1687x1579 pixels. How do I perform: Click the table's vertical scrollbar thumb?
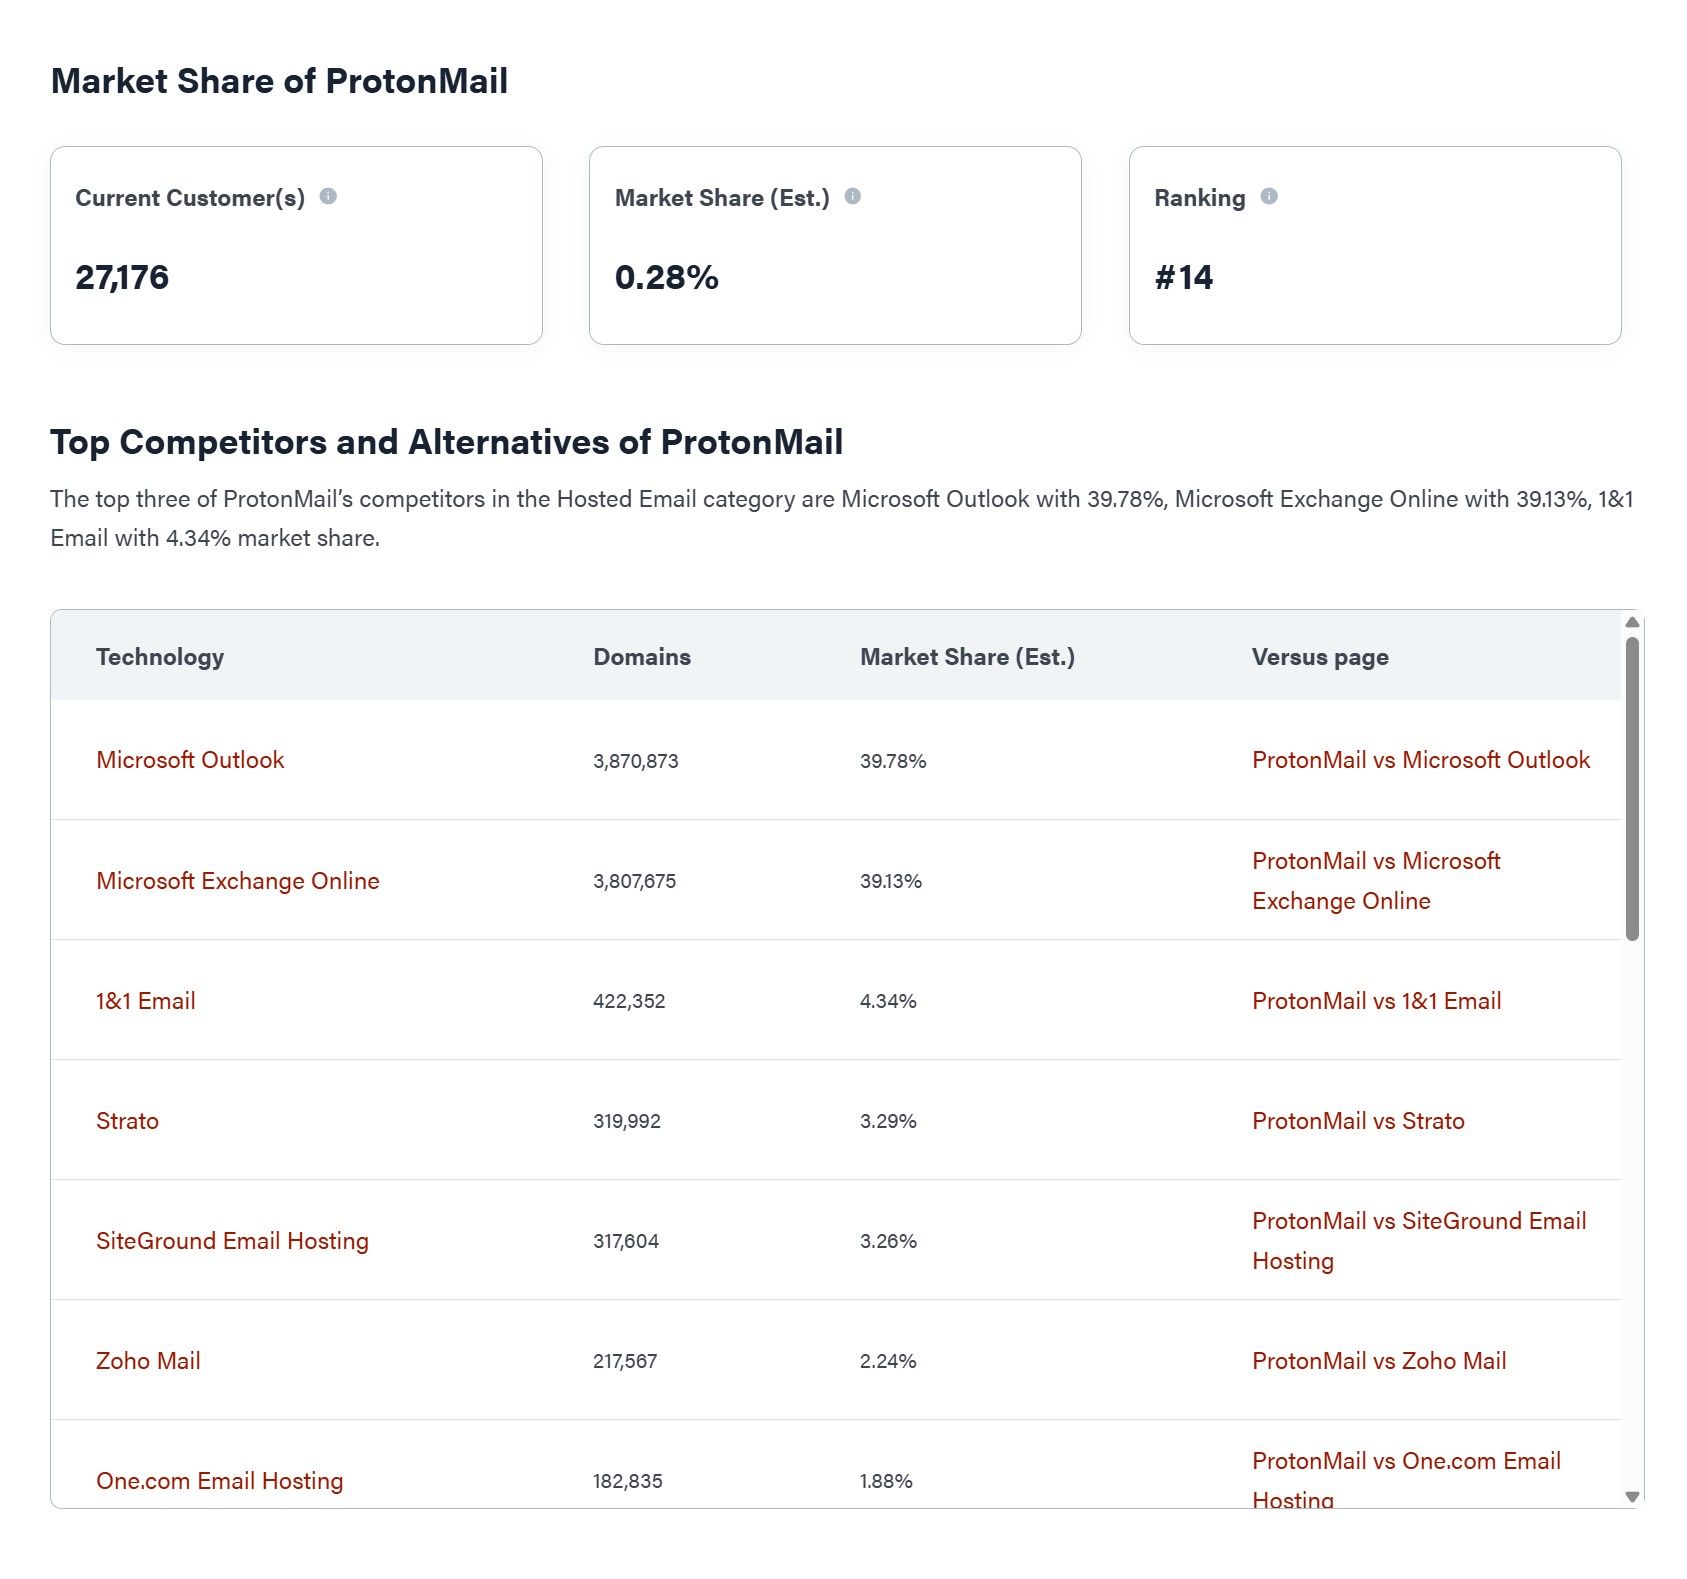(x=1632, y=788)
